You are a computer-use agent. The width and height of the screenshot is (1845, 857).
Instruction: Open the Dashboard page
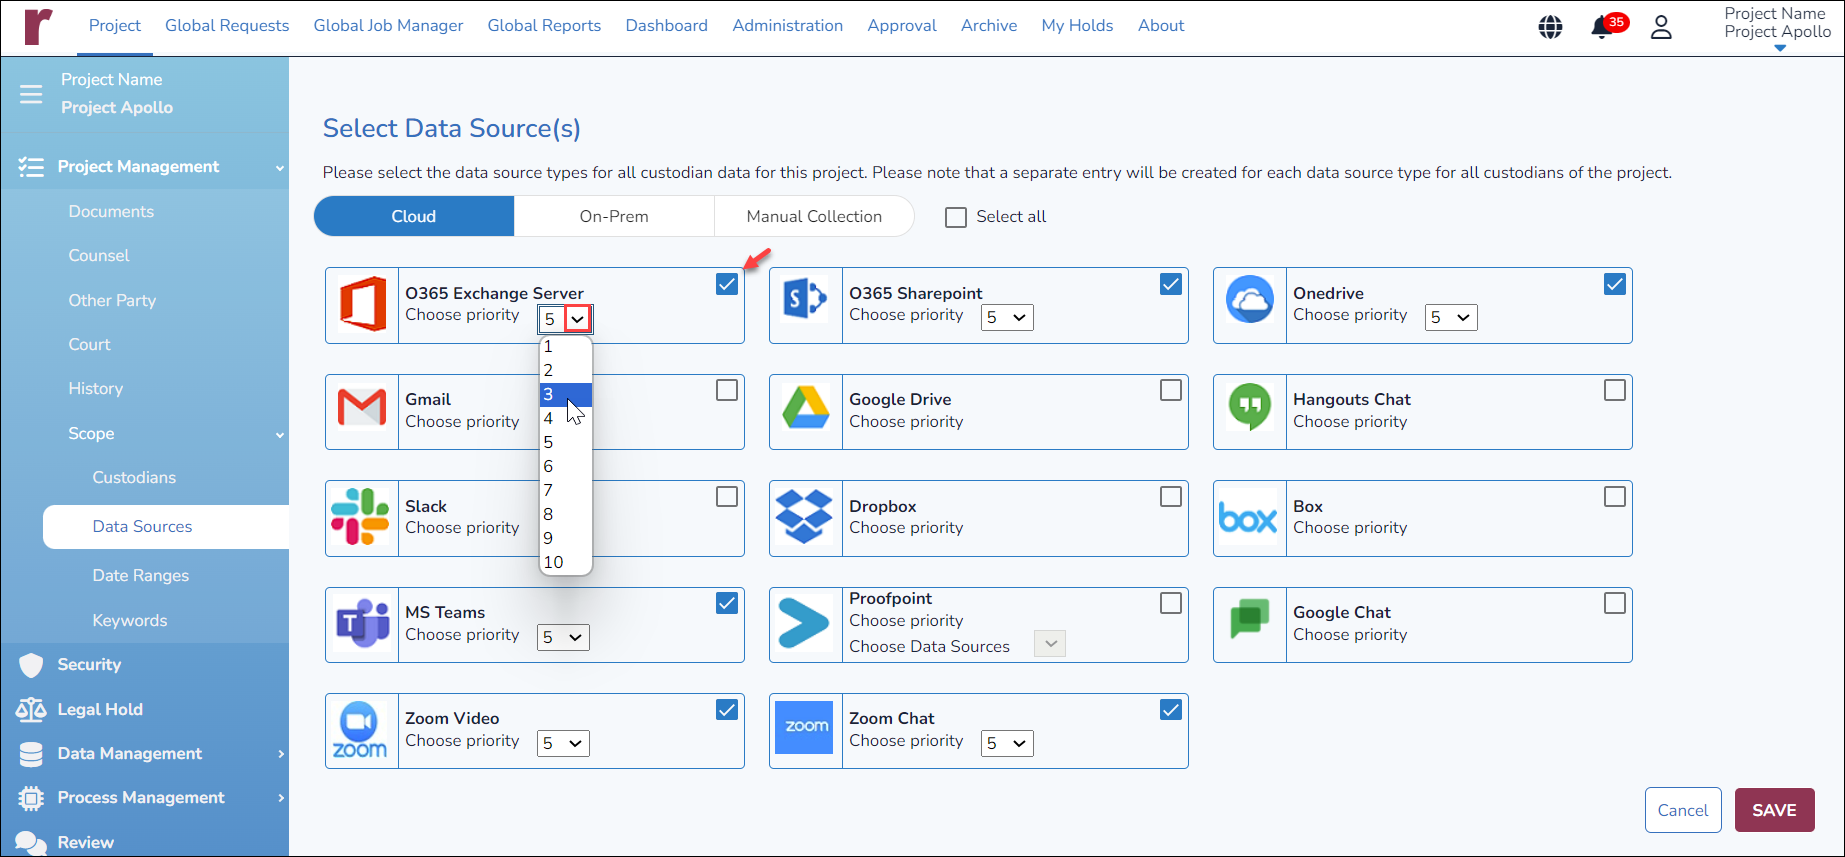[667, 26]
